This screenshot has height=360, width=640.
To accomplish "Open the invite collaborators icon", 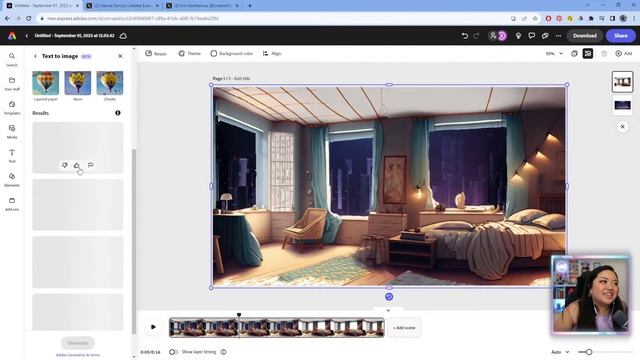I will tap(493, 36).
